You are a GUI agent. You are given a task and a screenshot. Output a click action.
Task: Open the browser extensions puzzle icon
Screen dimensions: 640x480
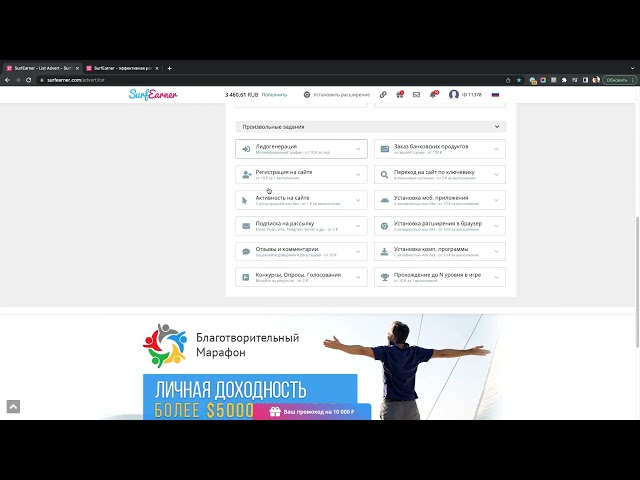pyautogui.click(x=564, y=80)
